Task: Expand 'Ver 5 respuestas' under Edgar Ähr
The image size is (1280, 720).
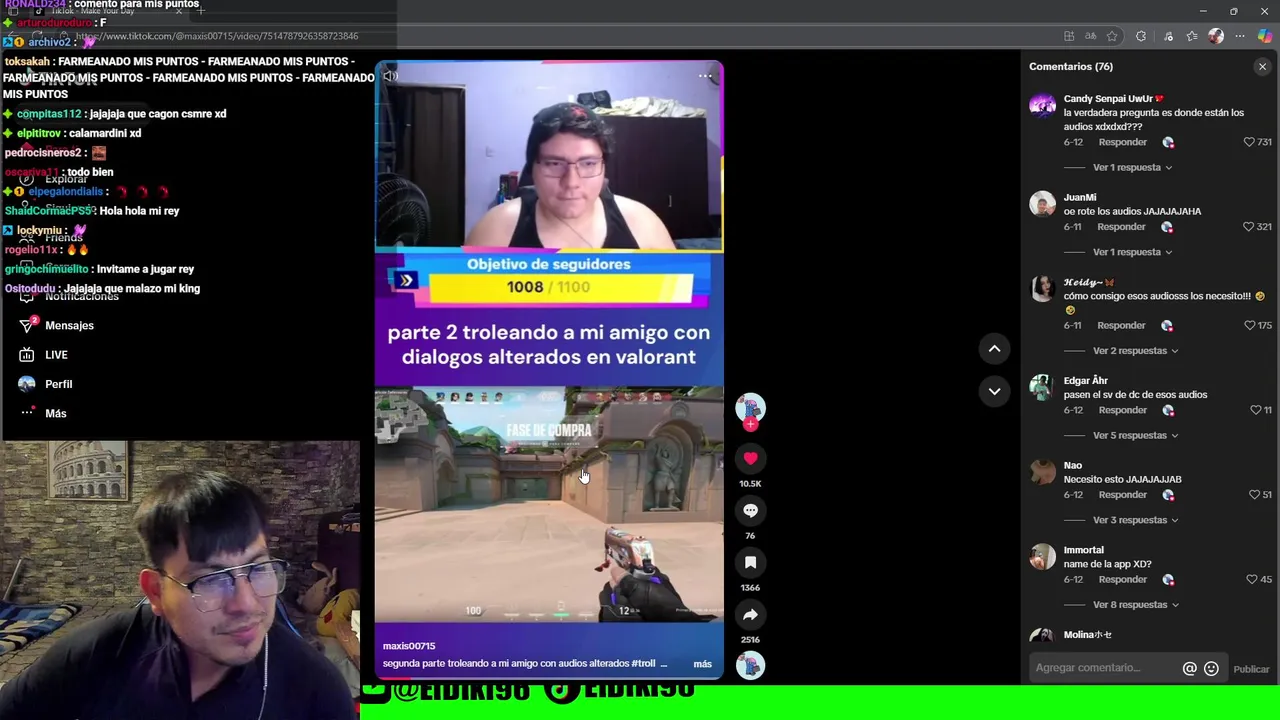Action: tap(1135, 435)
